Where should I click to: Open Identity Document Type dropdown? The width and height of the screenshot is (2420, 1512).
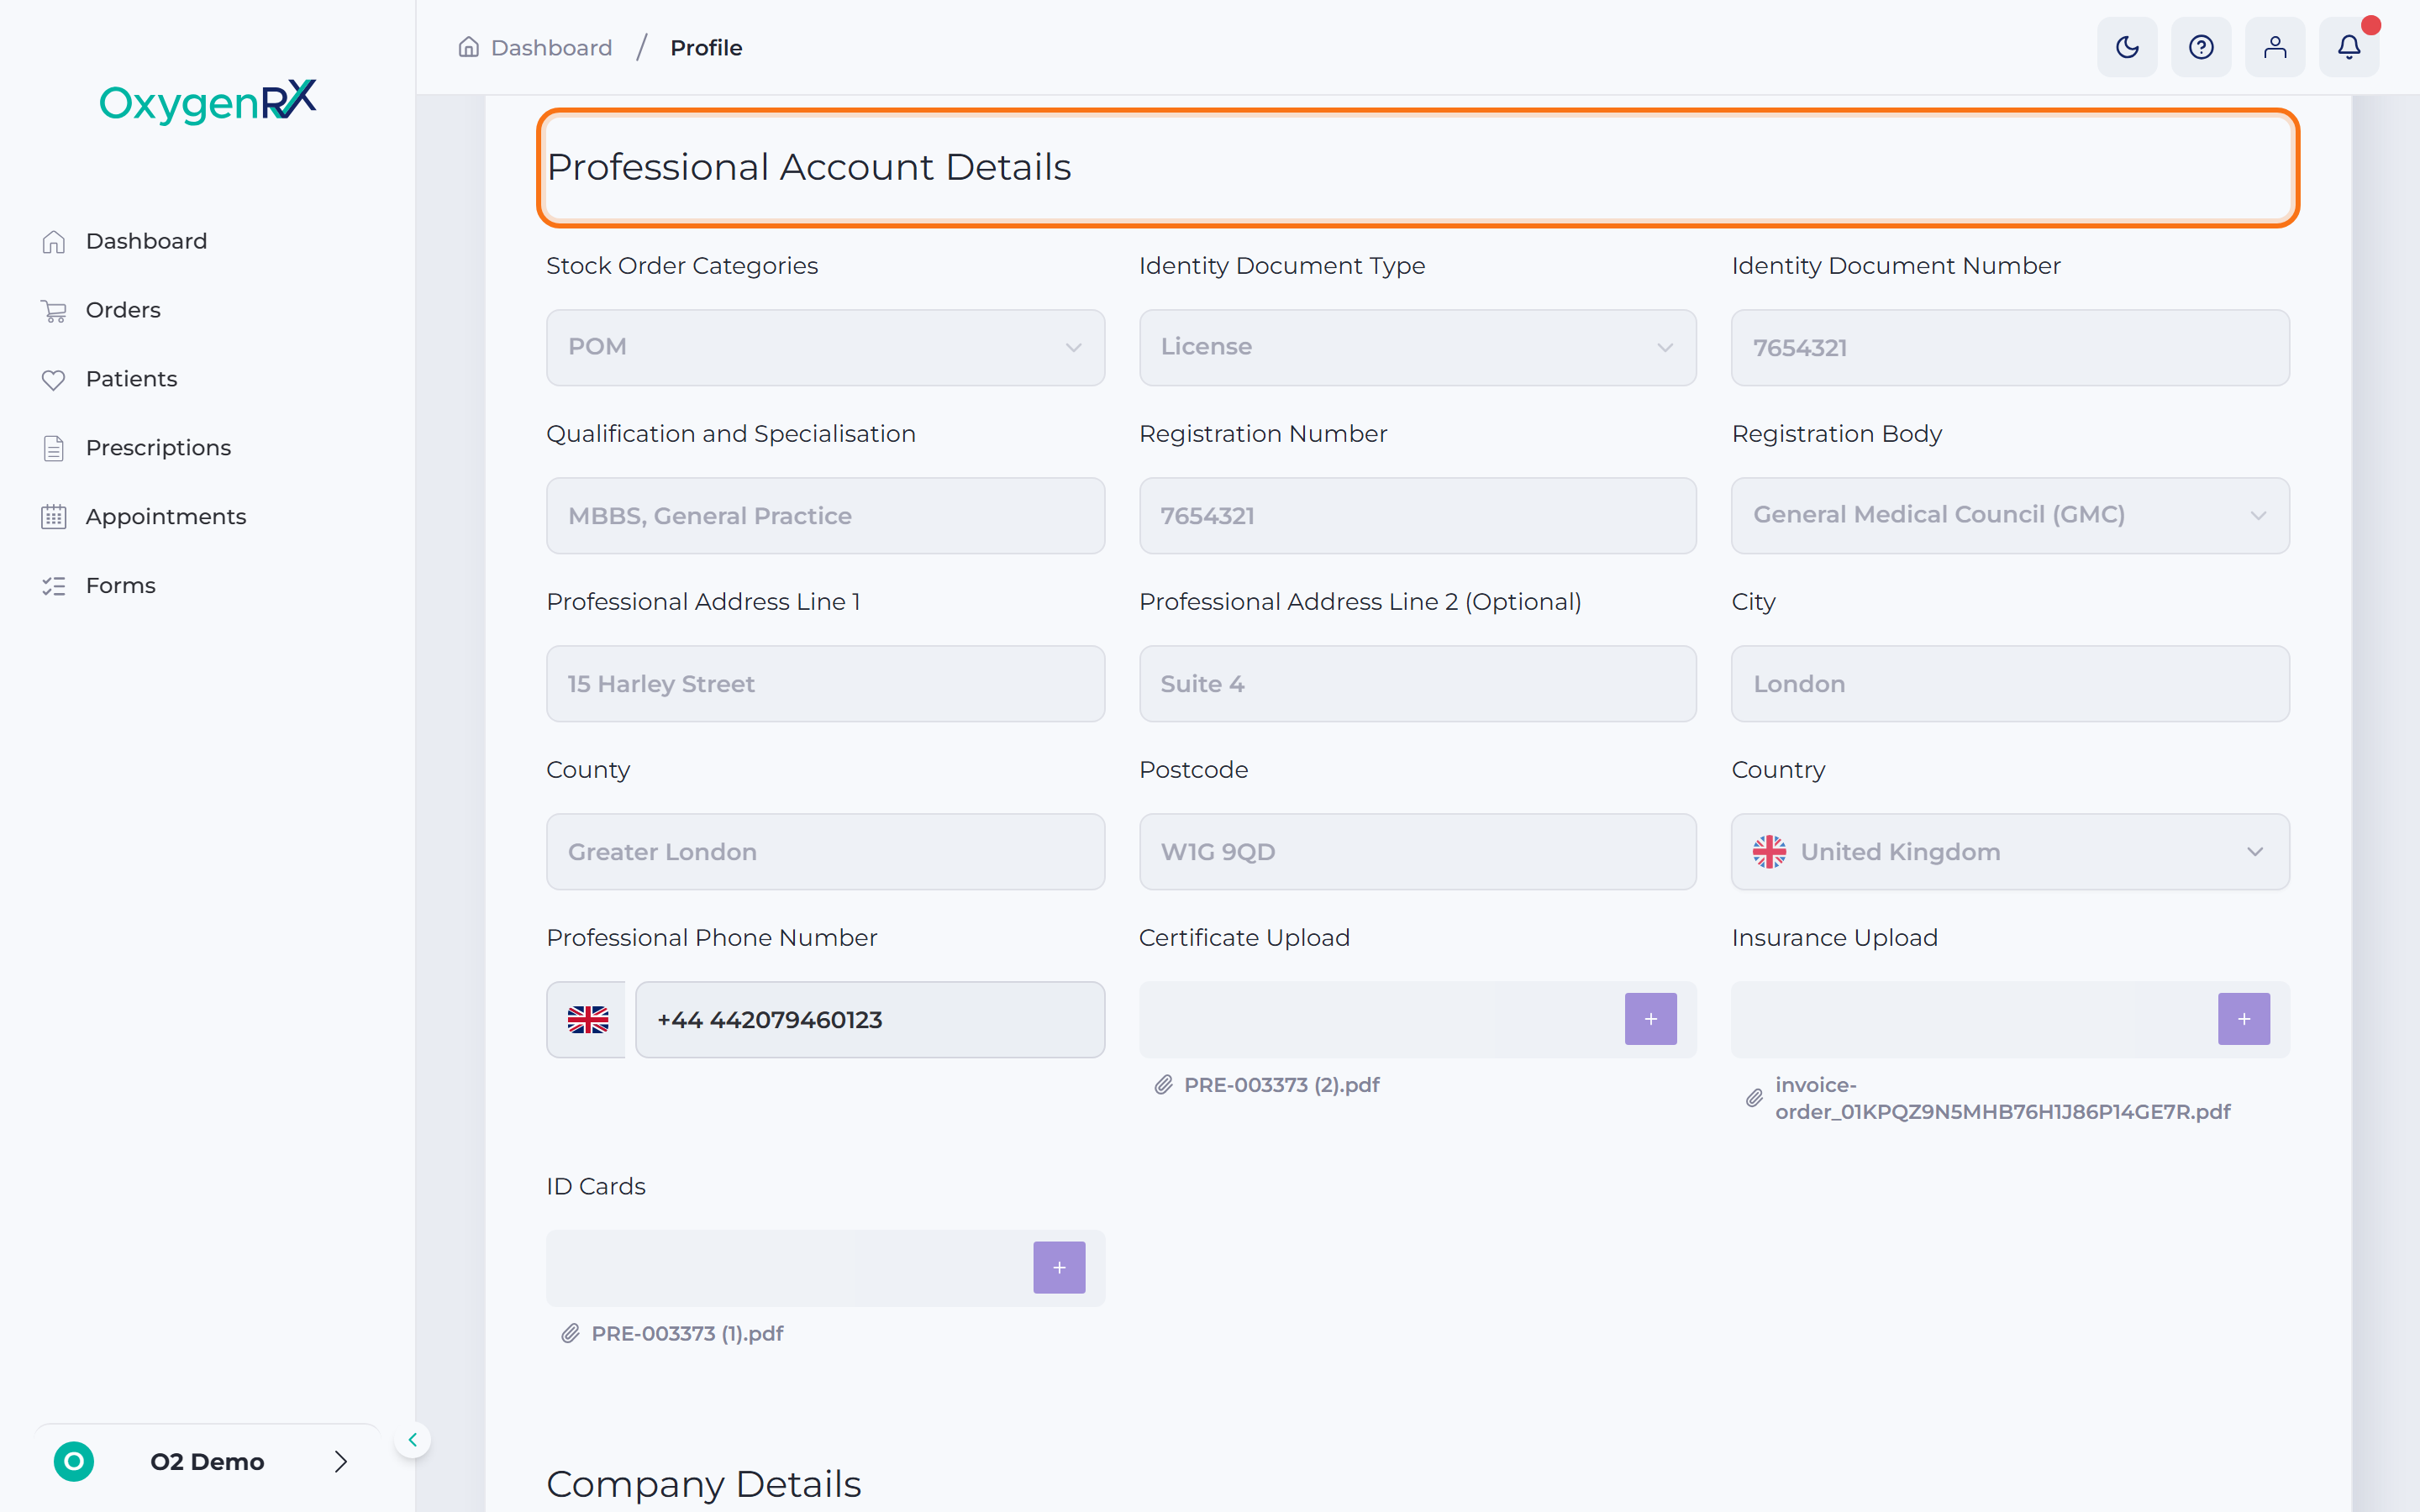coord(1417,347)
